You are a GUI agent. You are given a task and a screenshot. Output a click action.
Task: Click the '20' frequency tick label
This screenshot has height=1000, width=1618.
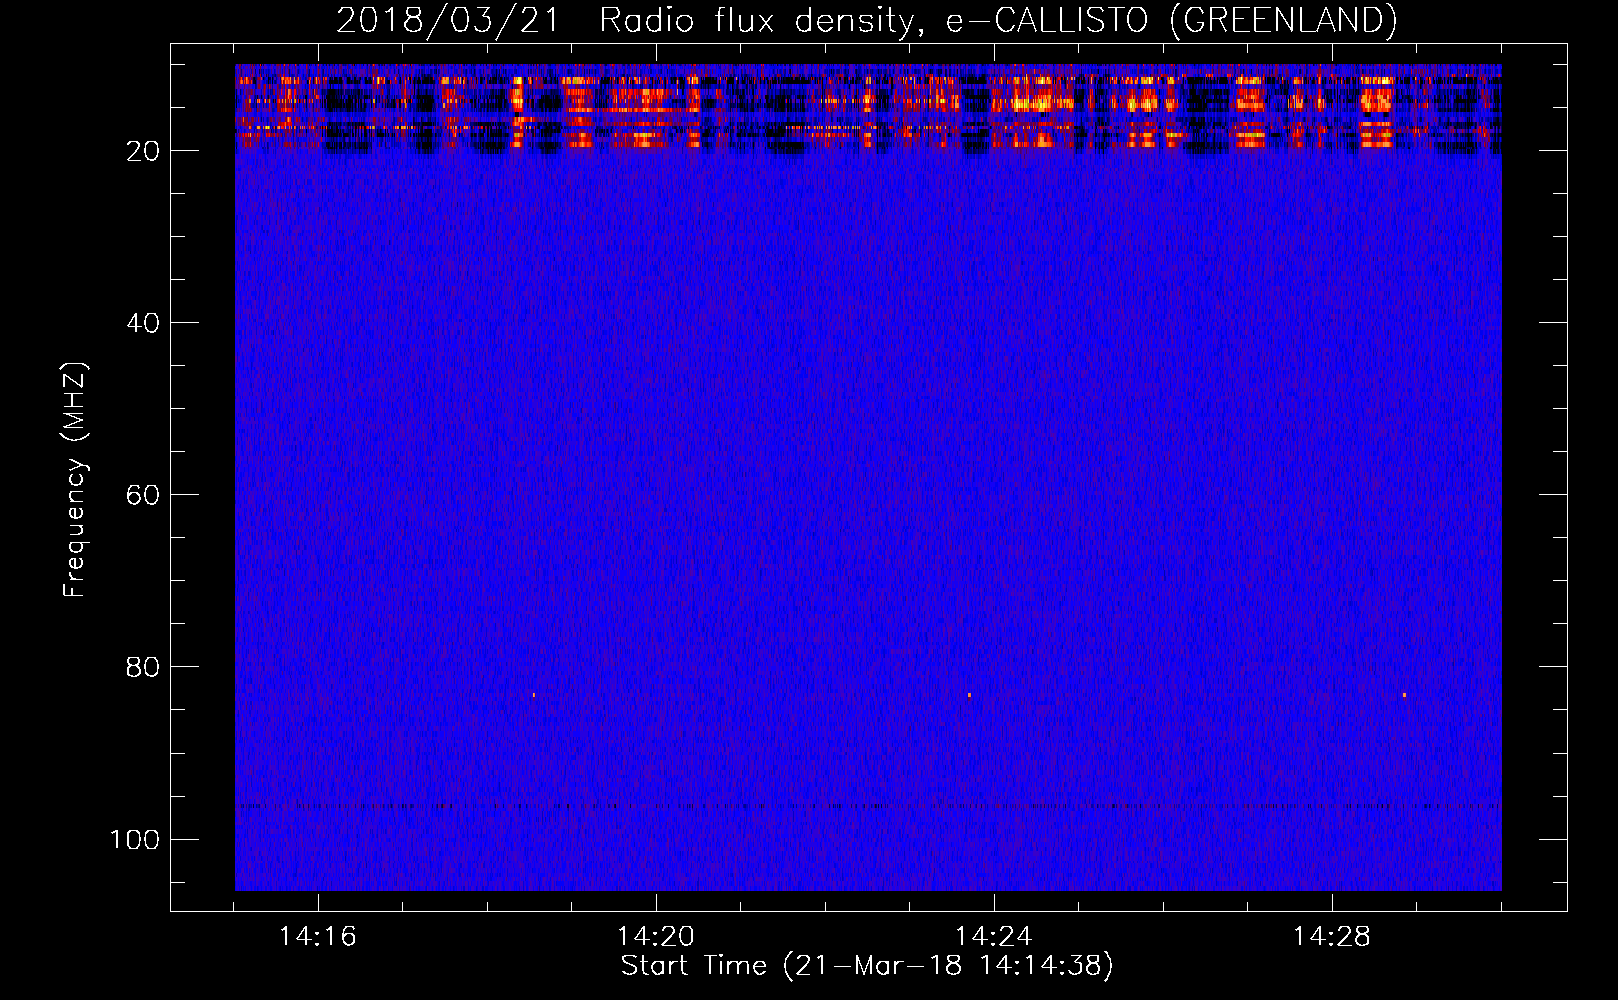143,151
